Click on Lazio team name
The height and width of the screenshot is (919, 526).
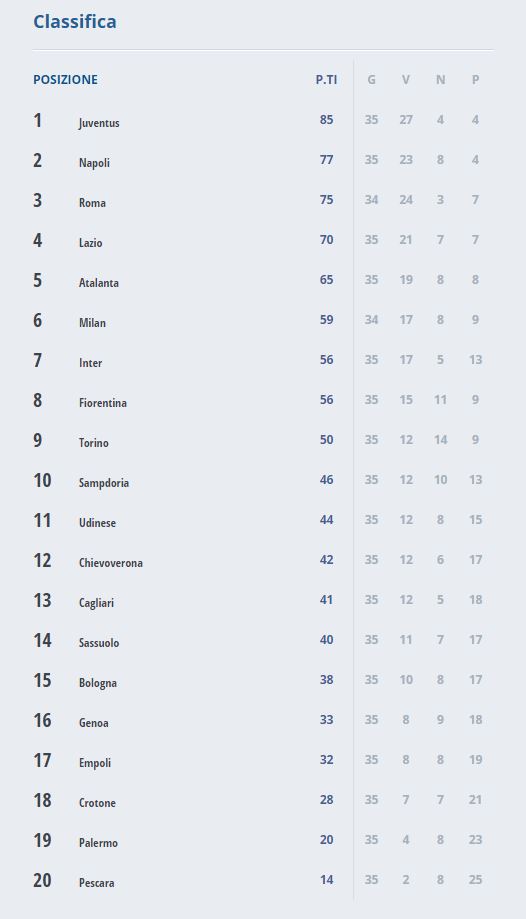90,243
